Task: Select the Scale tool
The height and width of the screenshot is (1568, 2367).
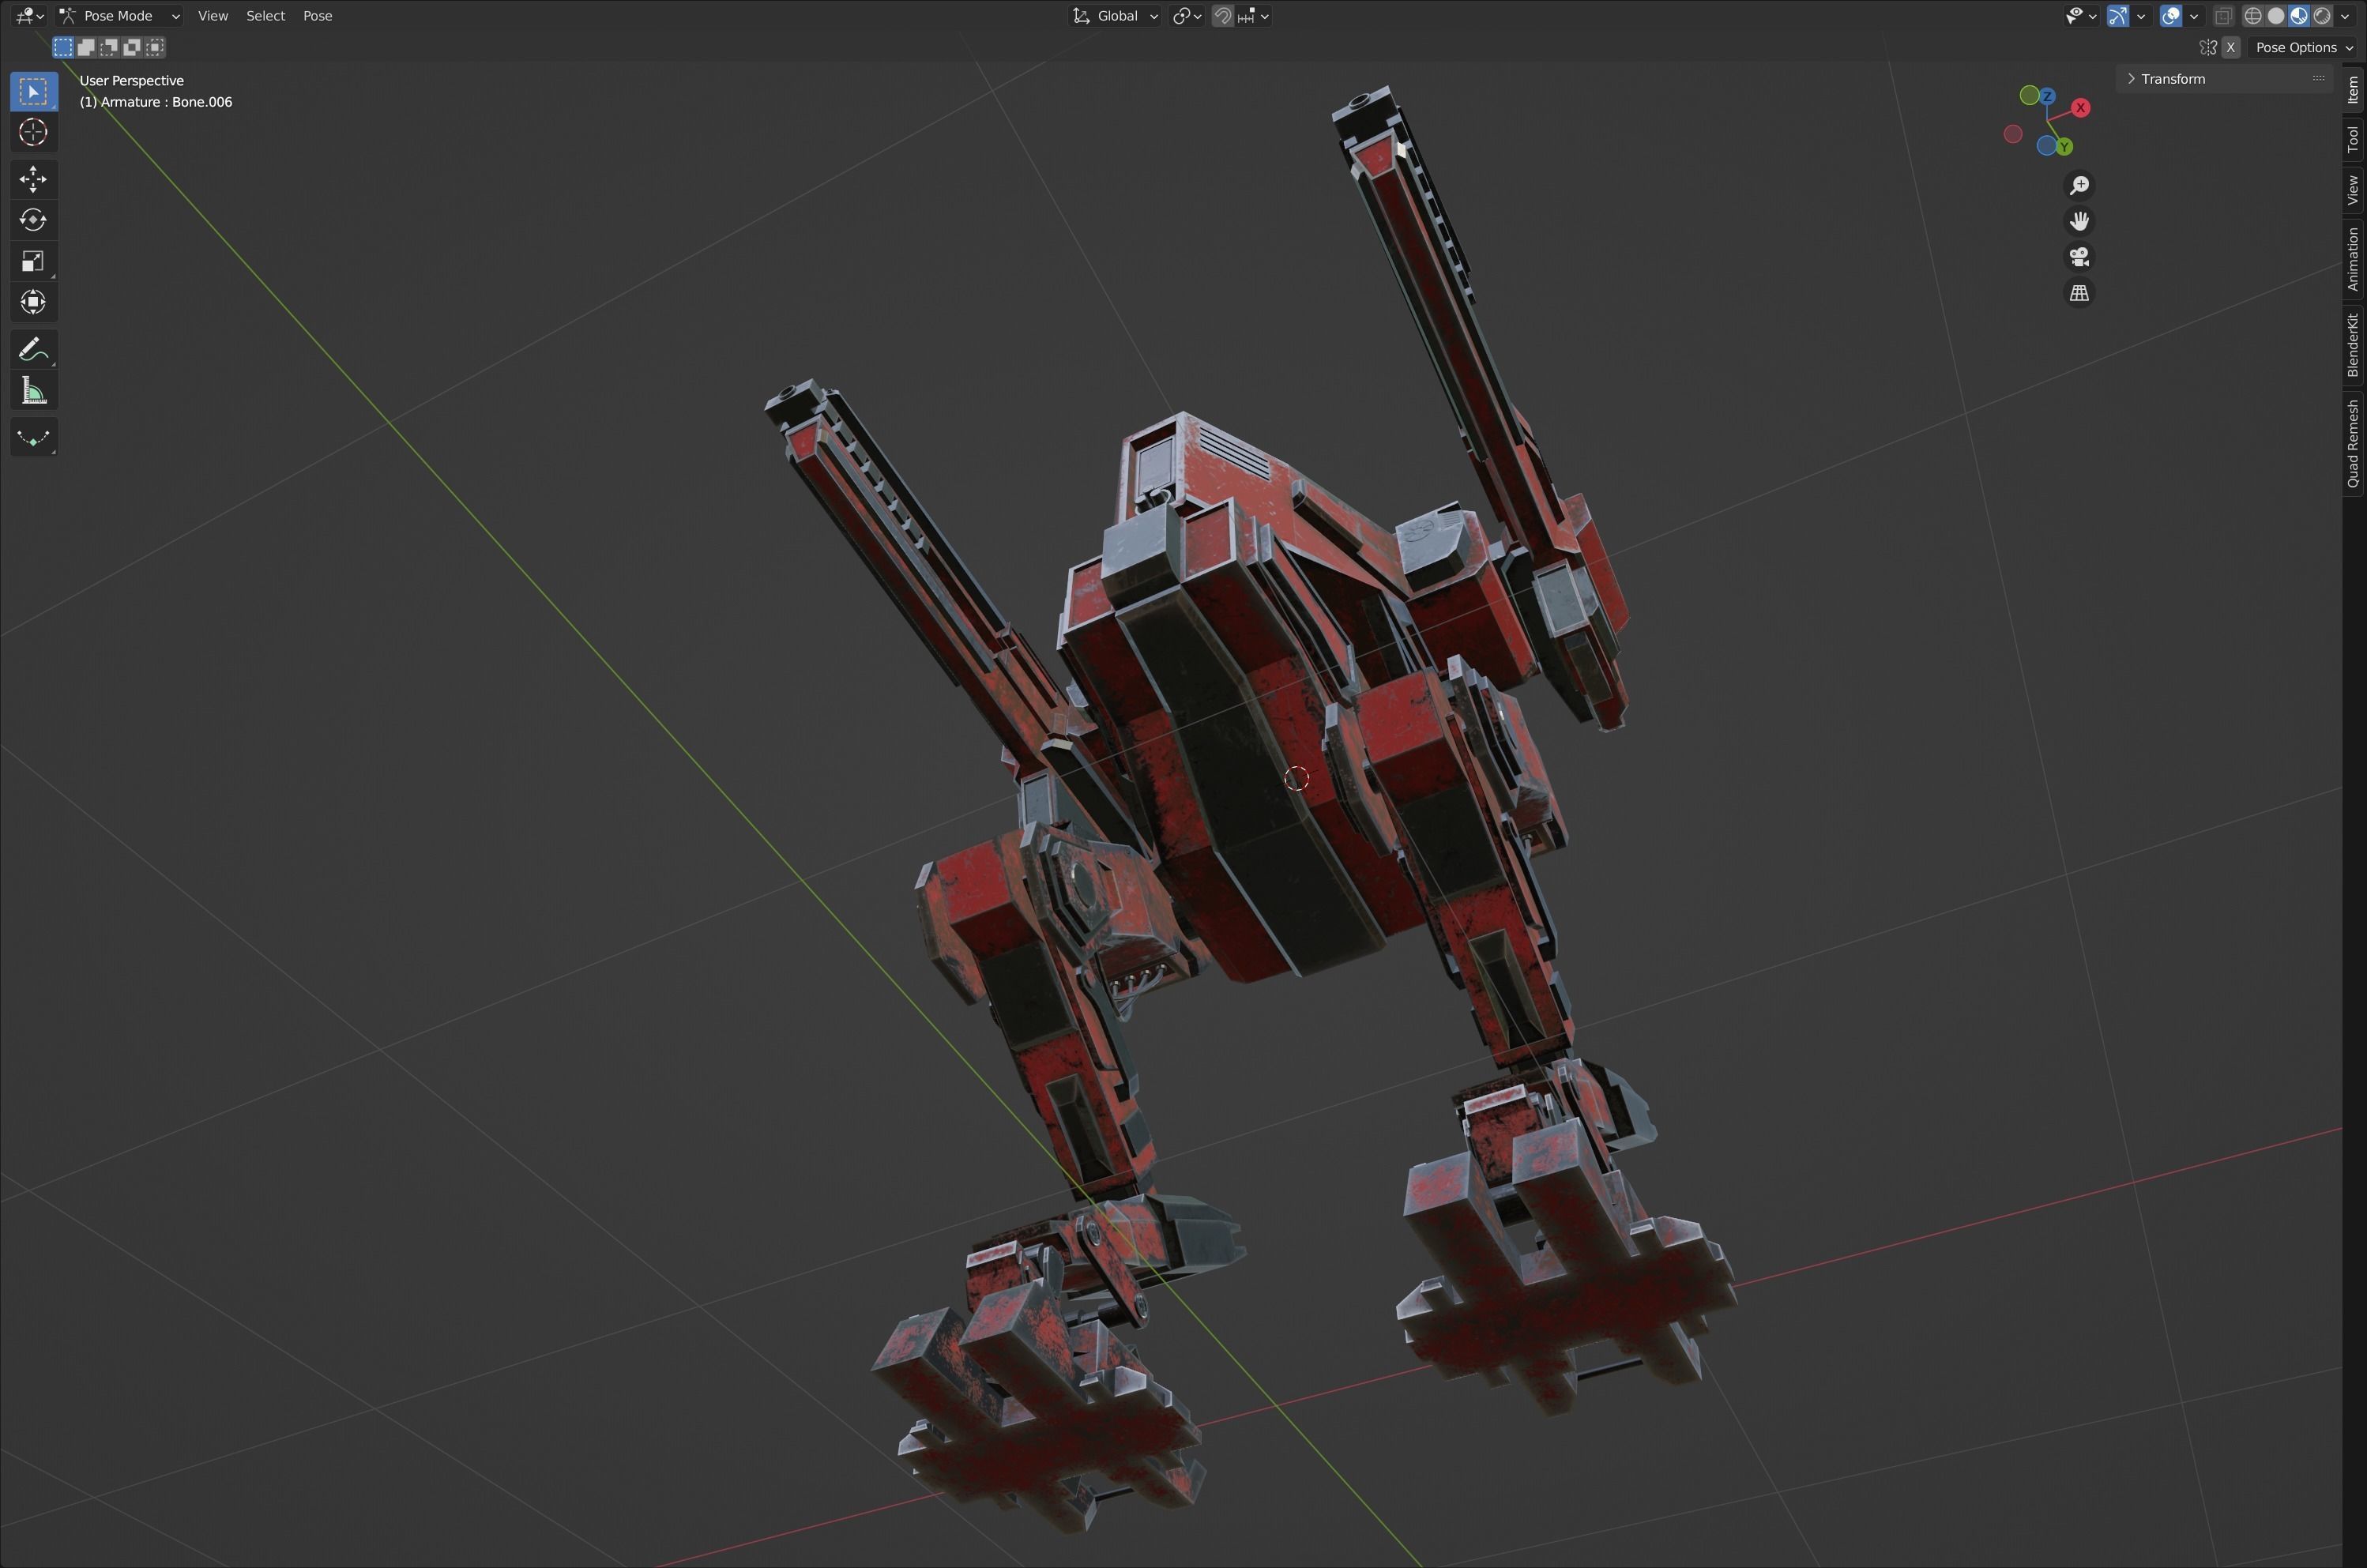Action: (33, 261)
